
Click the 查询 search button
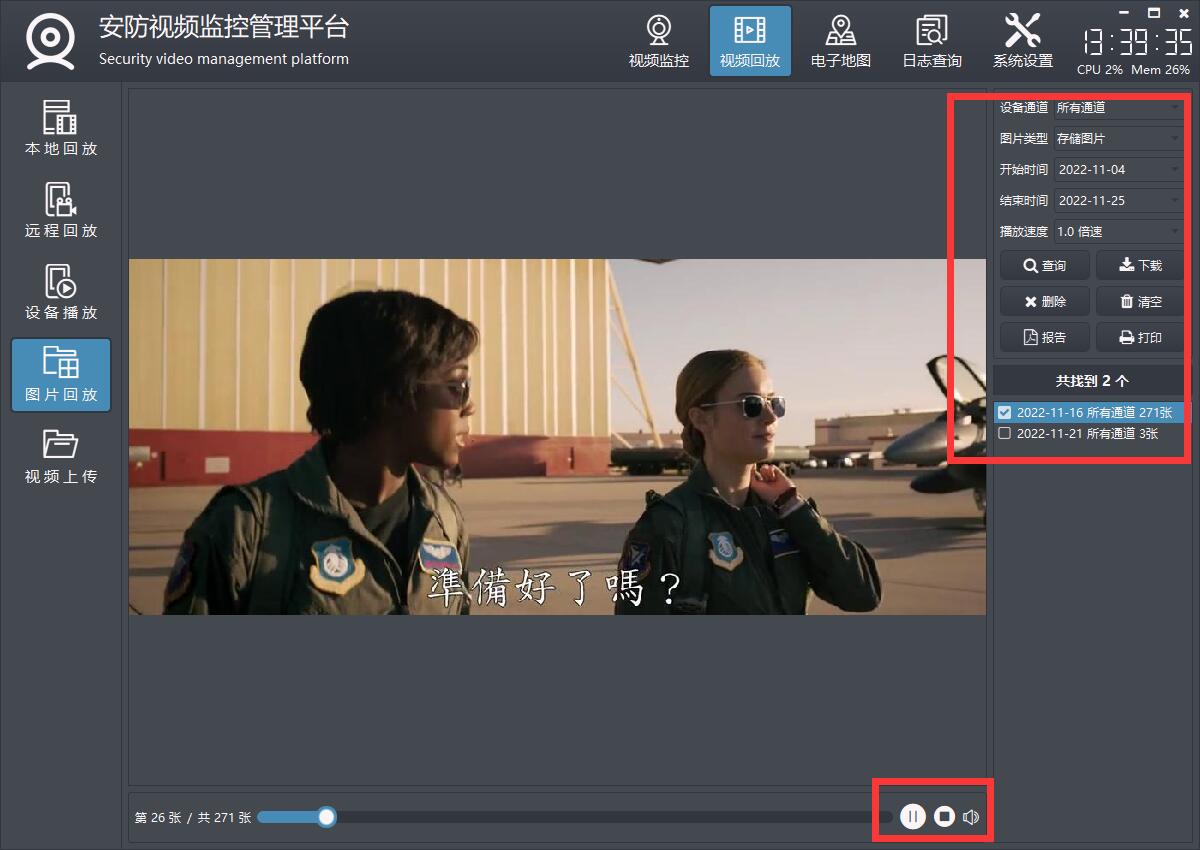click(x=1044, y=266)
